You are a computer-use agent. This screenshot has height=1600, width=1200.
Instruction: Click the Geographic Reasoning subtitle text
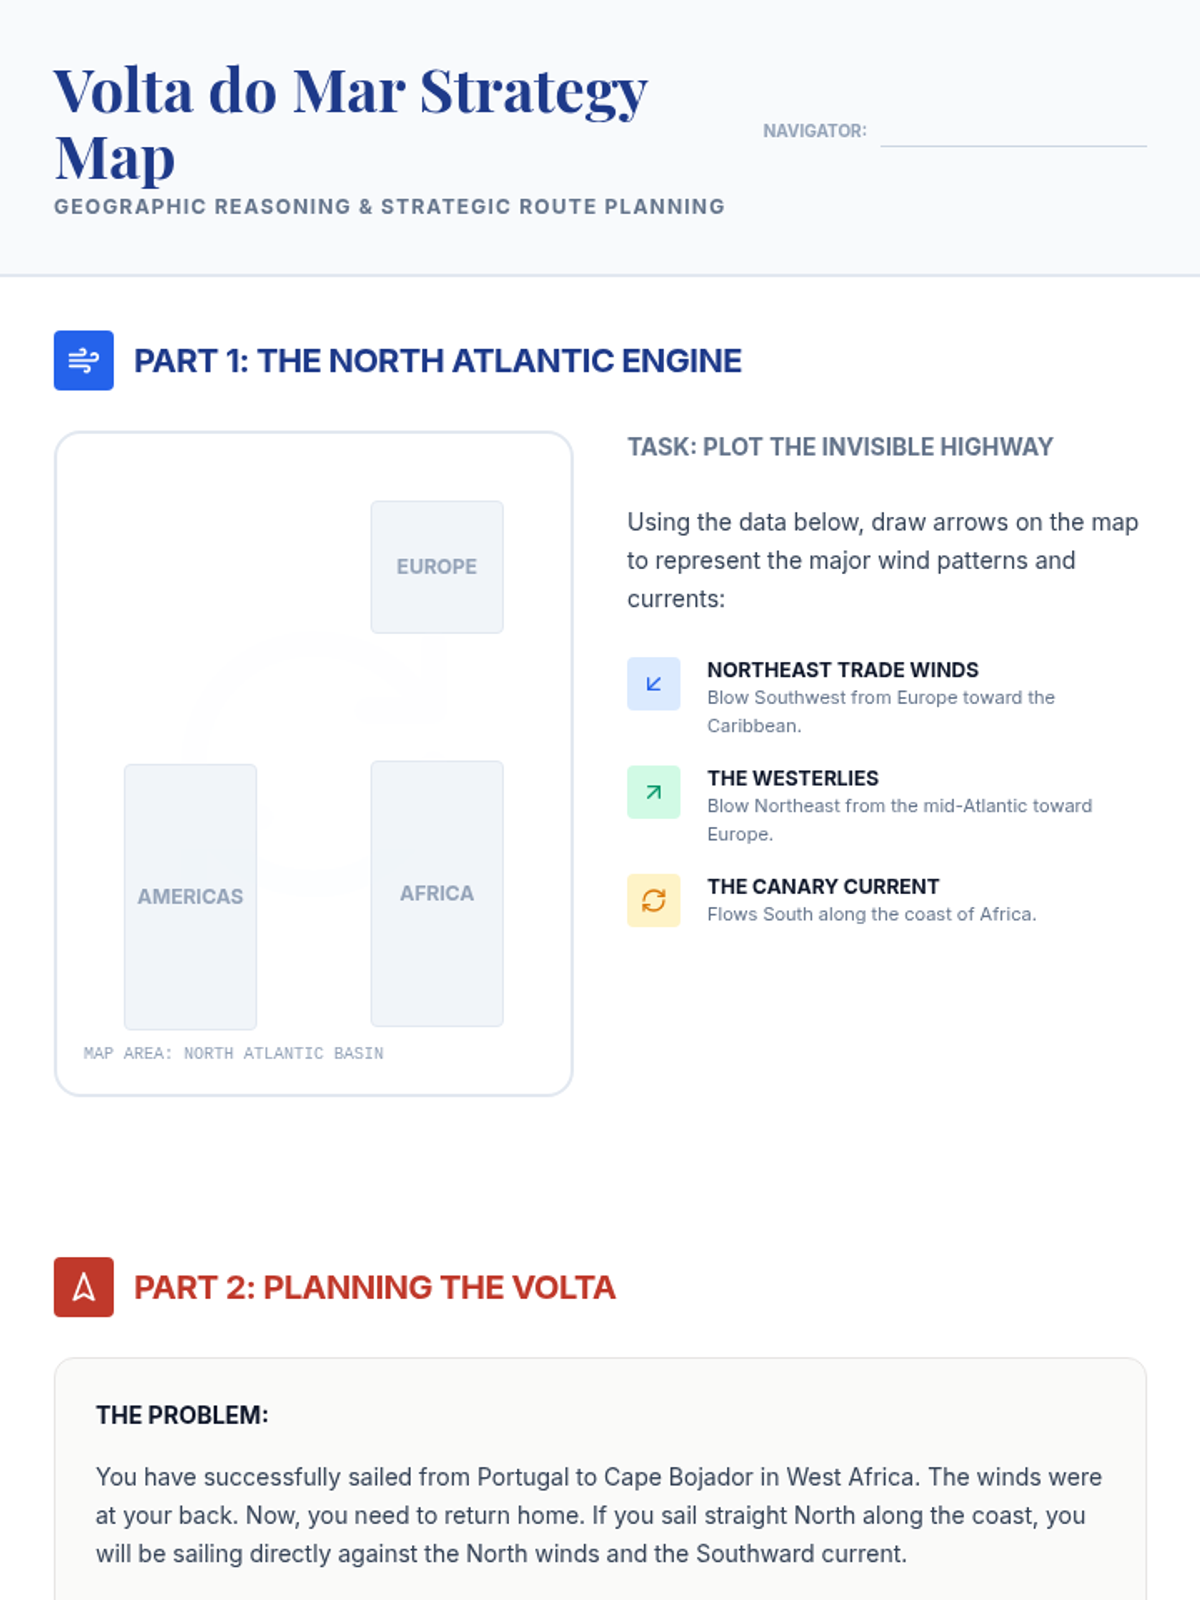tap(389, 207)
